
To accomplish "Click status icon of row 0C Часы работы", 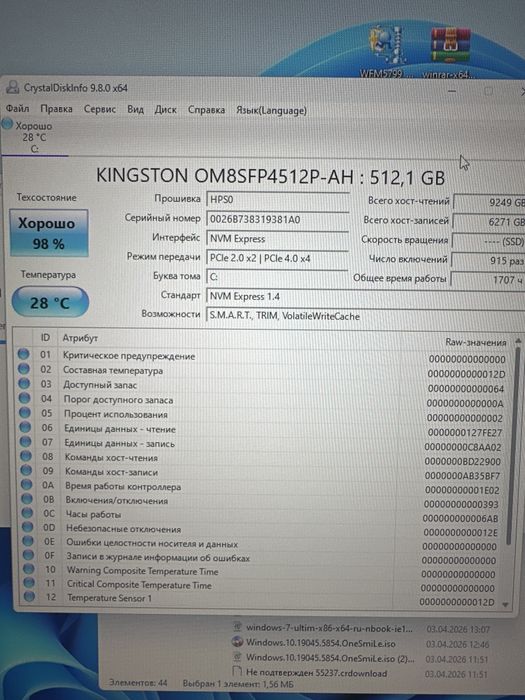I will (28, 512).
